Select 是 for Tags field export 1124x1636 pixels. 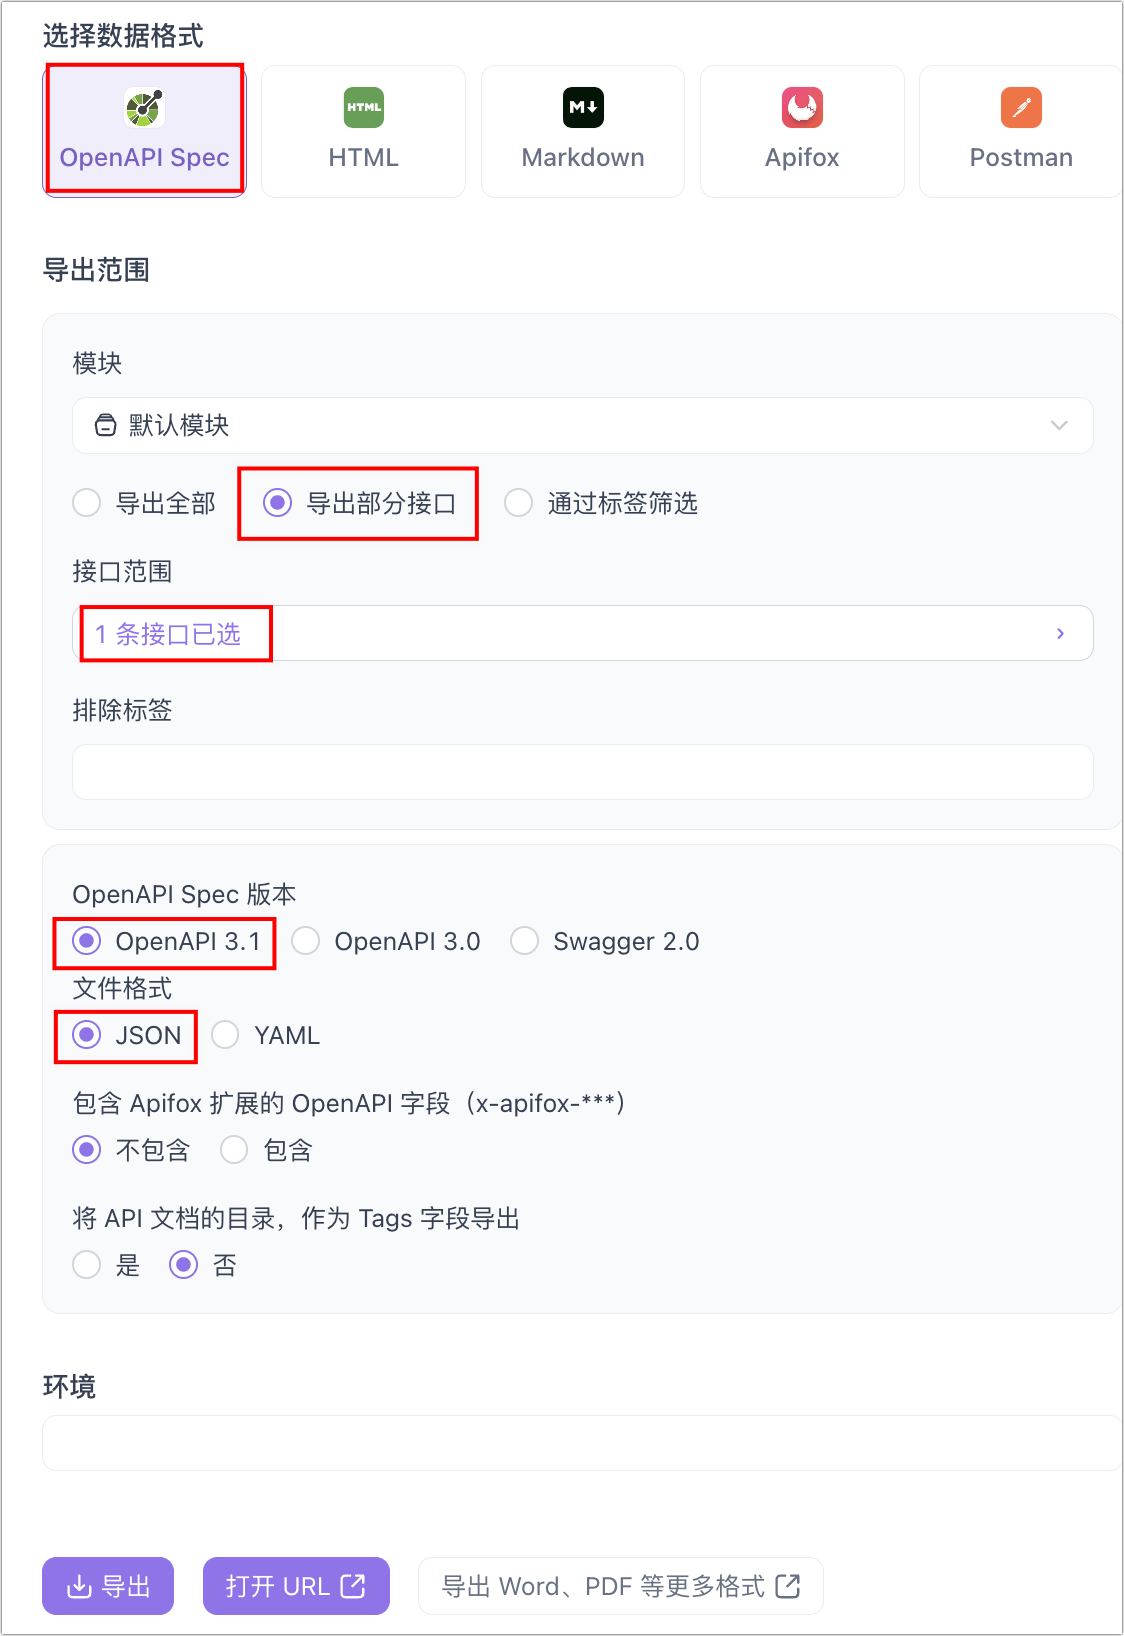[x=87, y=1265]
